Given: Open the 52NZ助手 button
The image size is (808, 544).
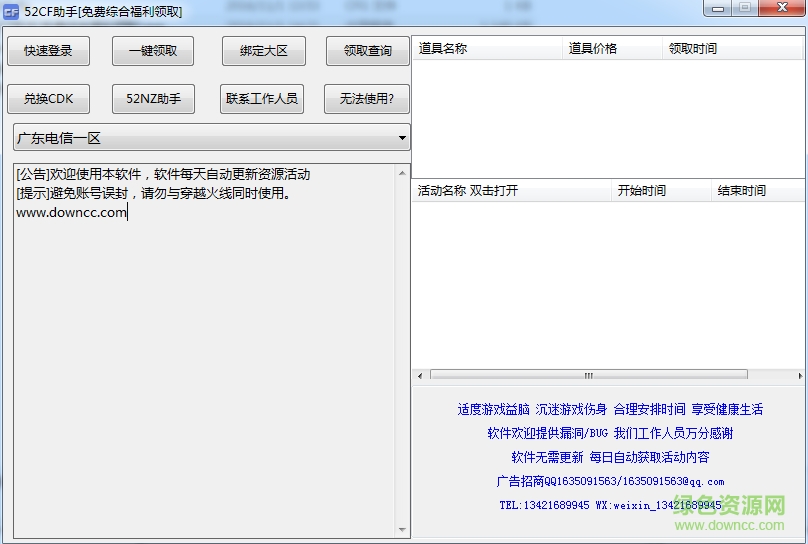Looking at the screenshot, I should 154,99.
